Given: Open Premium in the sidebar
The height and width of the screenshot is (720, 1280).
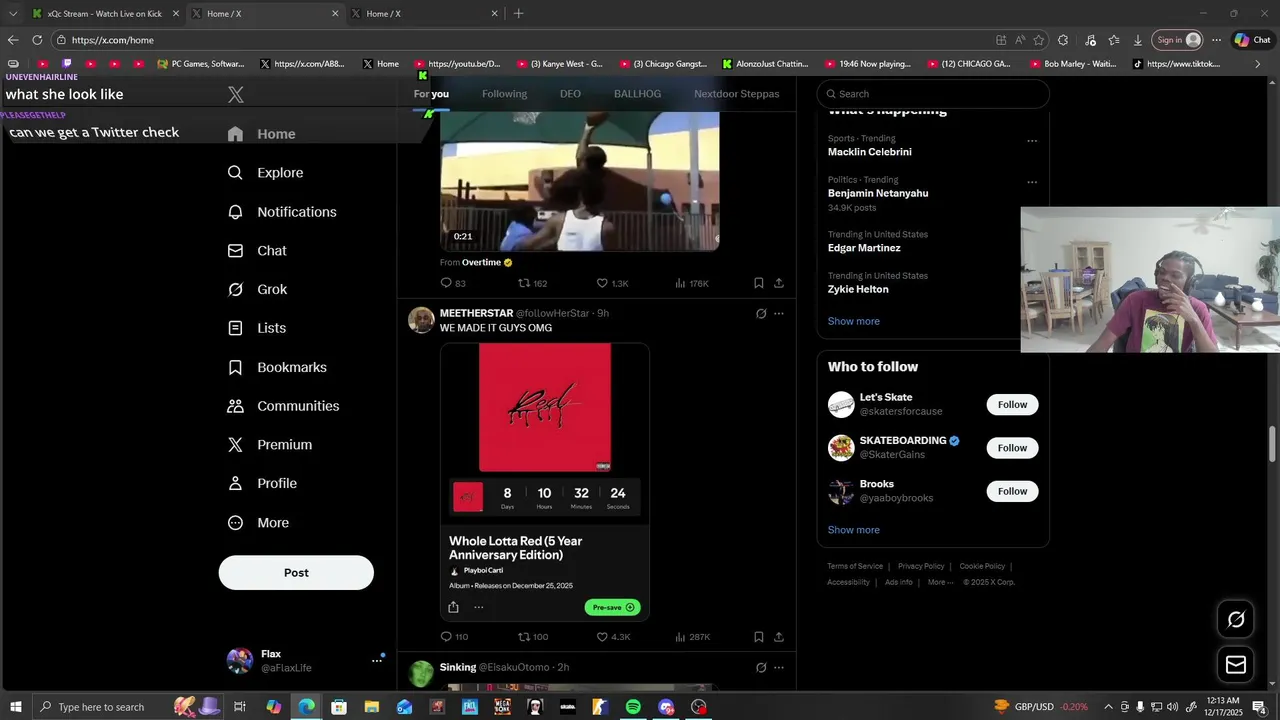Looking at the screenshot, I should coord(270,445).
